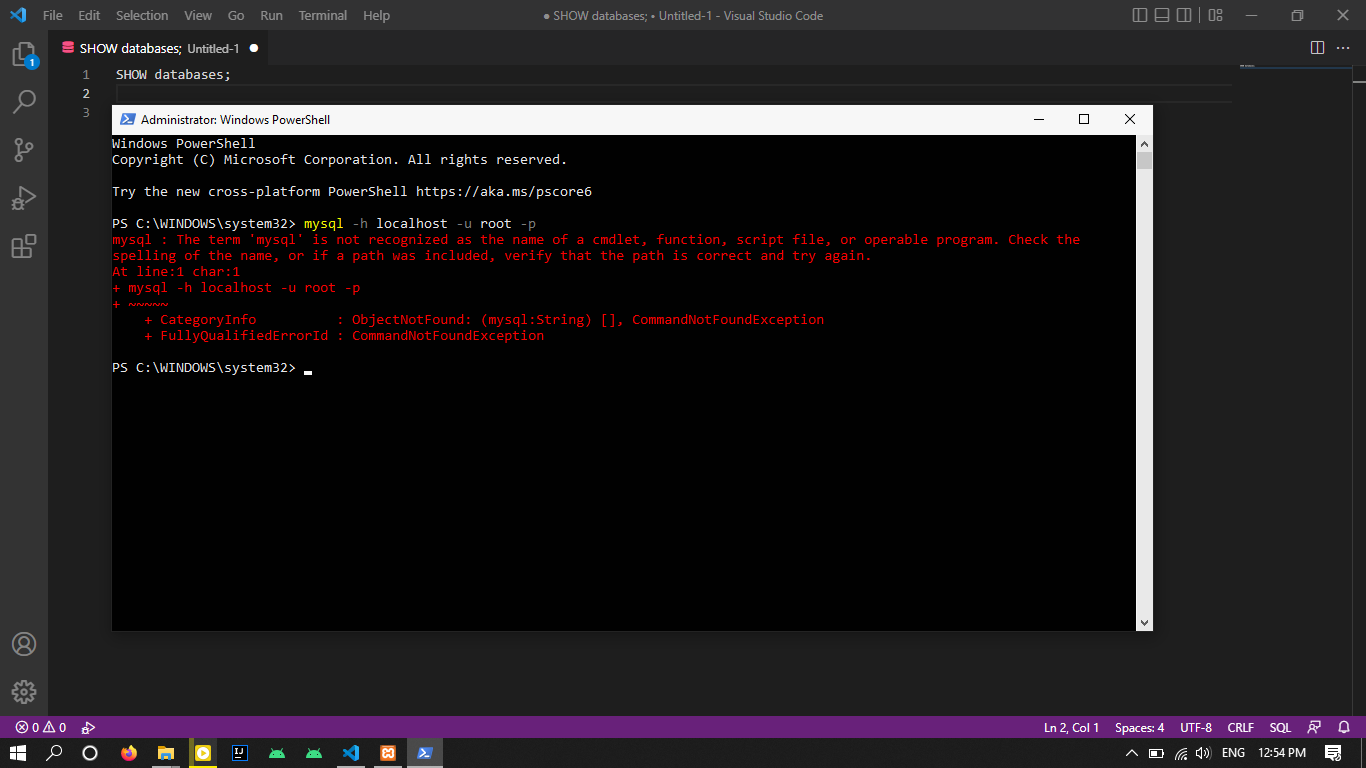Image resolution: width=1366 pixels, height=768 pixels.
Task: Open XAMPP from the taskbar
Action: [388, 753]
